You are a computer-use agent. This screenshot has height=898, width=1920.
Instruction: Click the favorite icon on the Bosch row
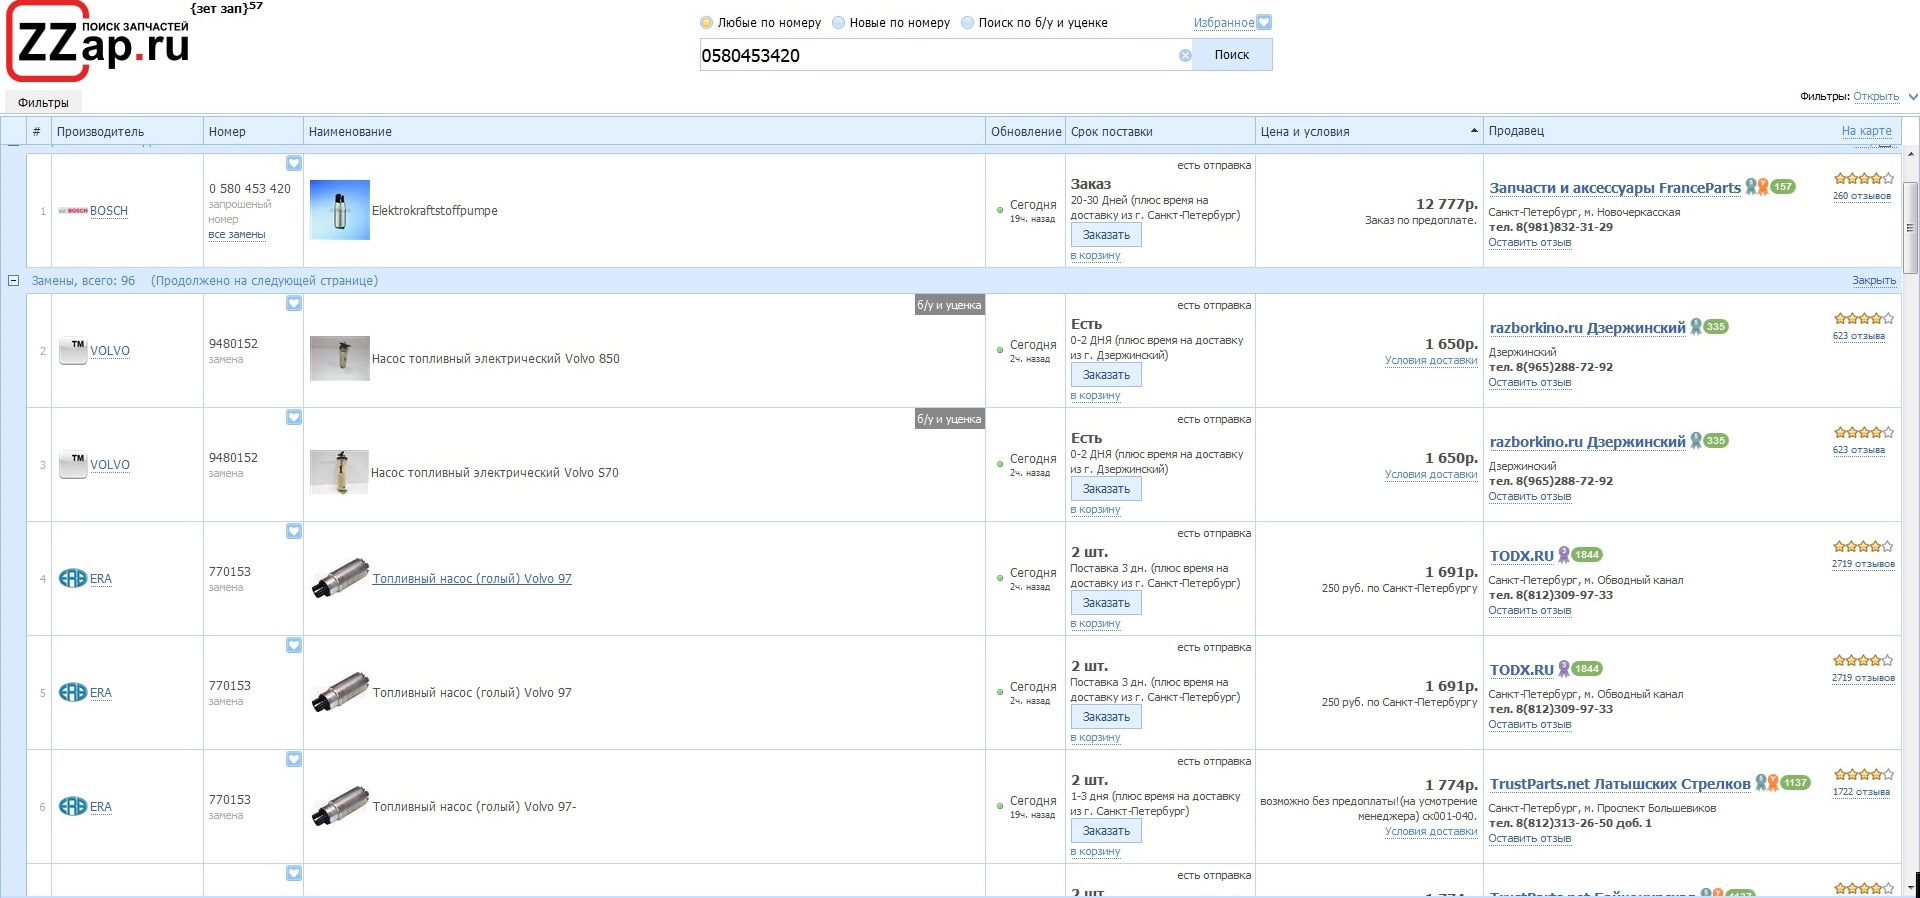pyautogui.click(x=293, y=163)
